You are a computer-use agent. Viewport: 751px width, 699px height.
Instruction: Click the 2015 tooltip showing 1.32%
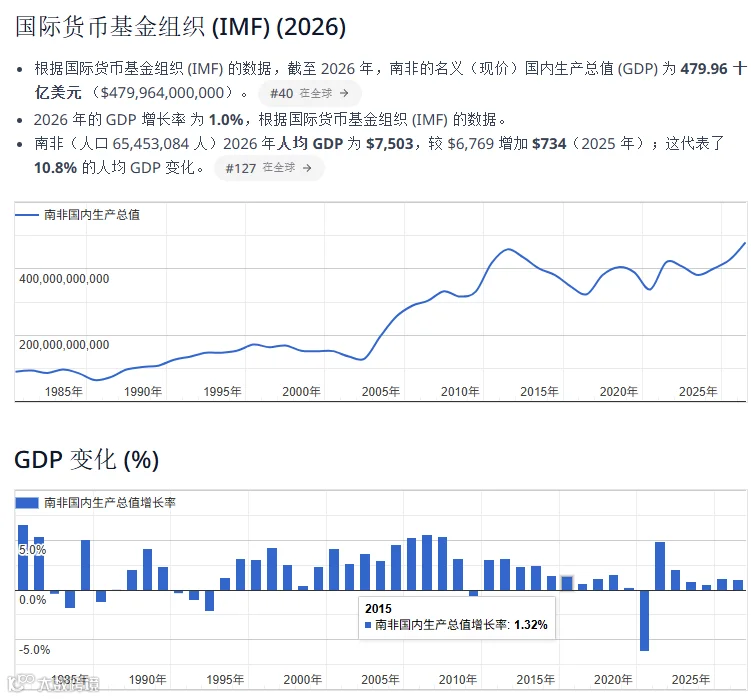coord(457,618)
